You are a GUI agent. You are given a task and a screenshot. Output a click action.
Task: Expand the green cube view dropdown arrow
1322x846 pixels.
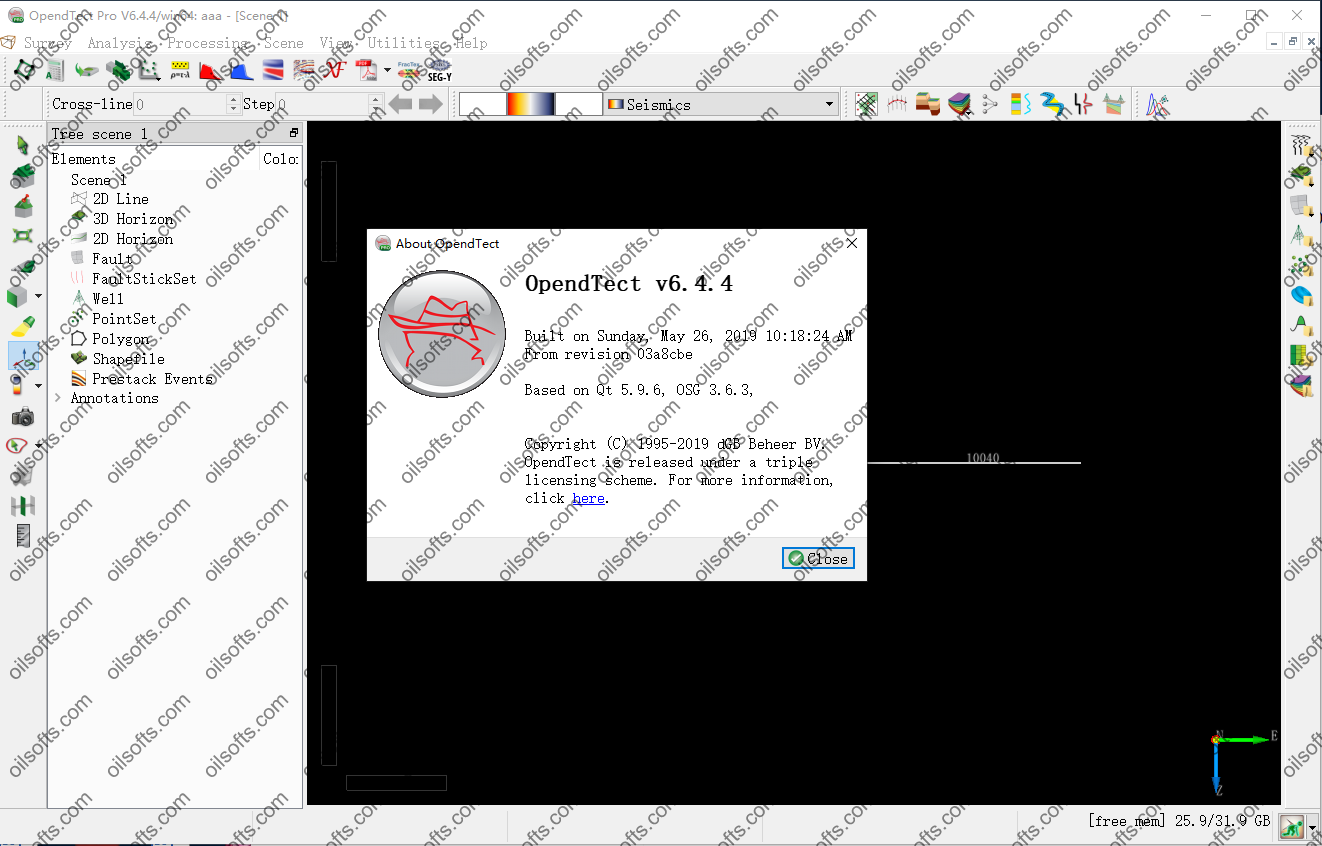coord(38,296)
